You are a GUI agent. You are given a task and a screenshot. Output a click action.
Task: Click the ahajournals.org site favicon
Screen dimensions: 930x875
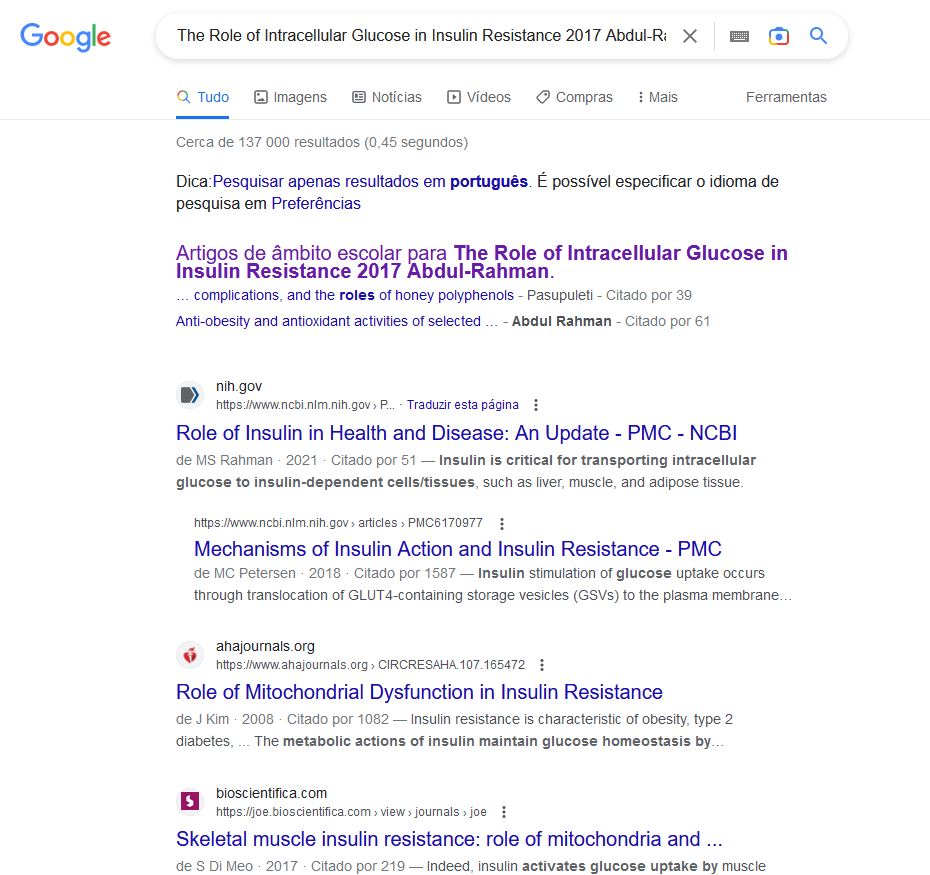click(190, 655)
